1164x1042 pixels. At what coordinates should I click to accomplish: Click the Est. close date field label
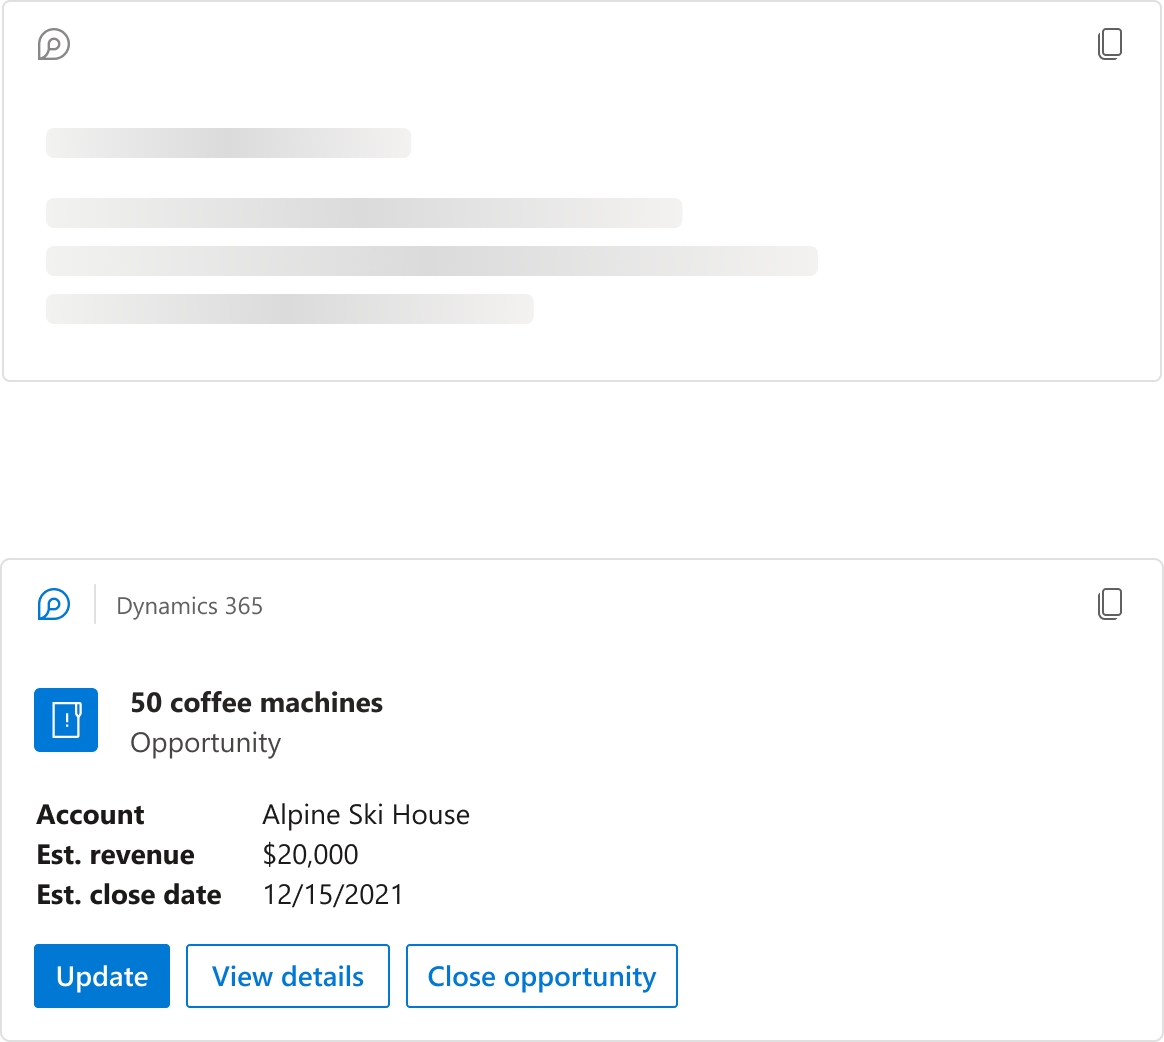tap(129, 895)
